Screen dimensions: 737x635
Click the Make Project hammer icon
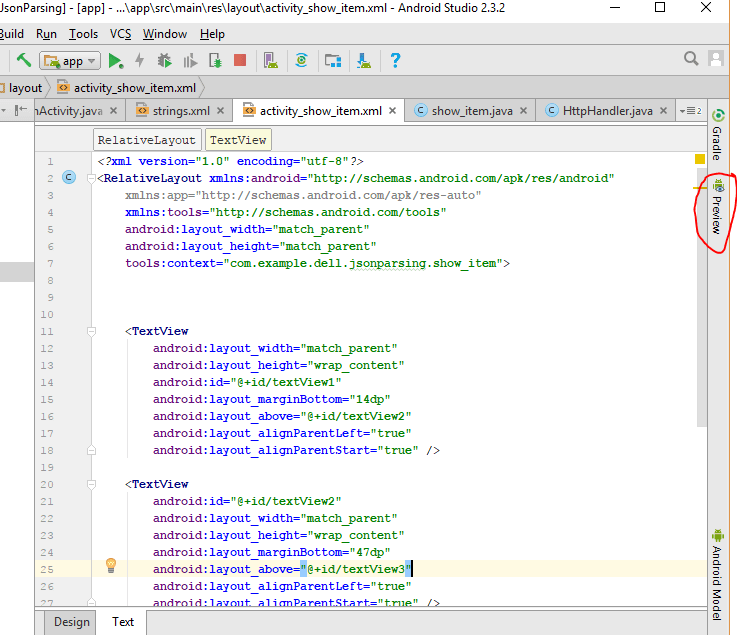pos(24,61)
